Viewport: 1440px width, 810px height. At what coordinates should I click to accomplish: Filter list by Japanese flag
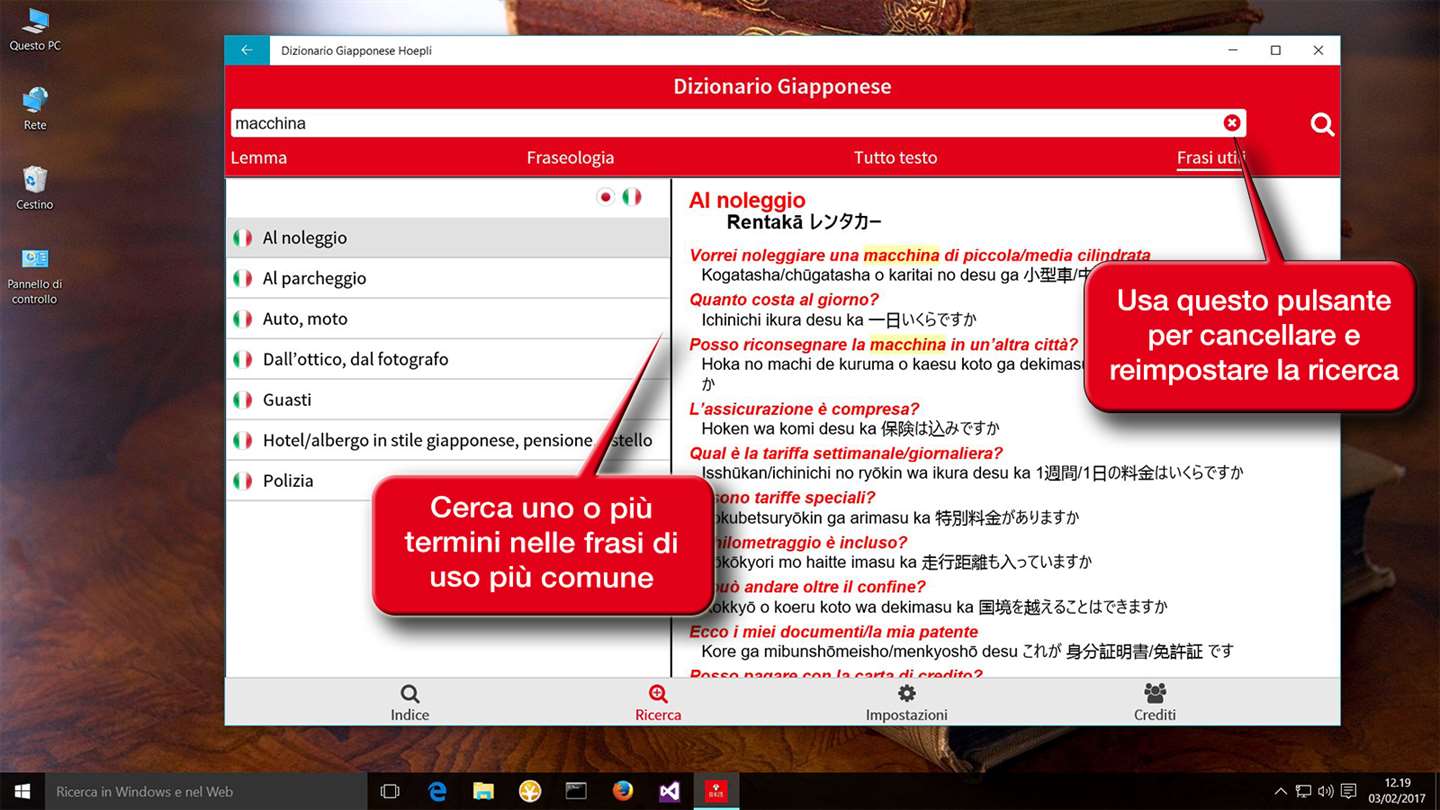point(605,197)
